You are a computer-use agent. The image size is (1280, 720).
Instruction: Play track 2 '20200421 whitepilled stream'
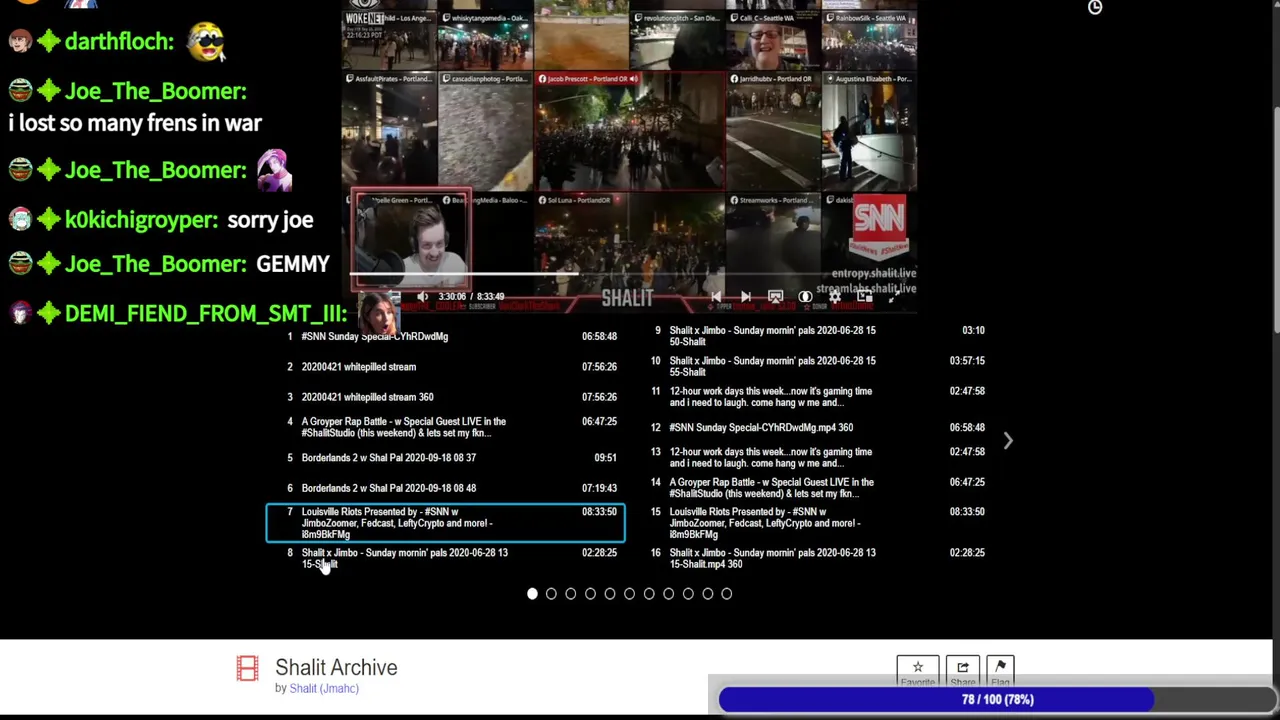click(446, 367)
